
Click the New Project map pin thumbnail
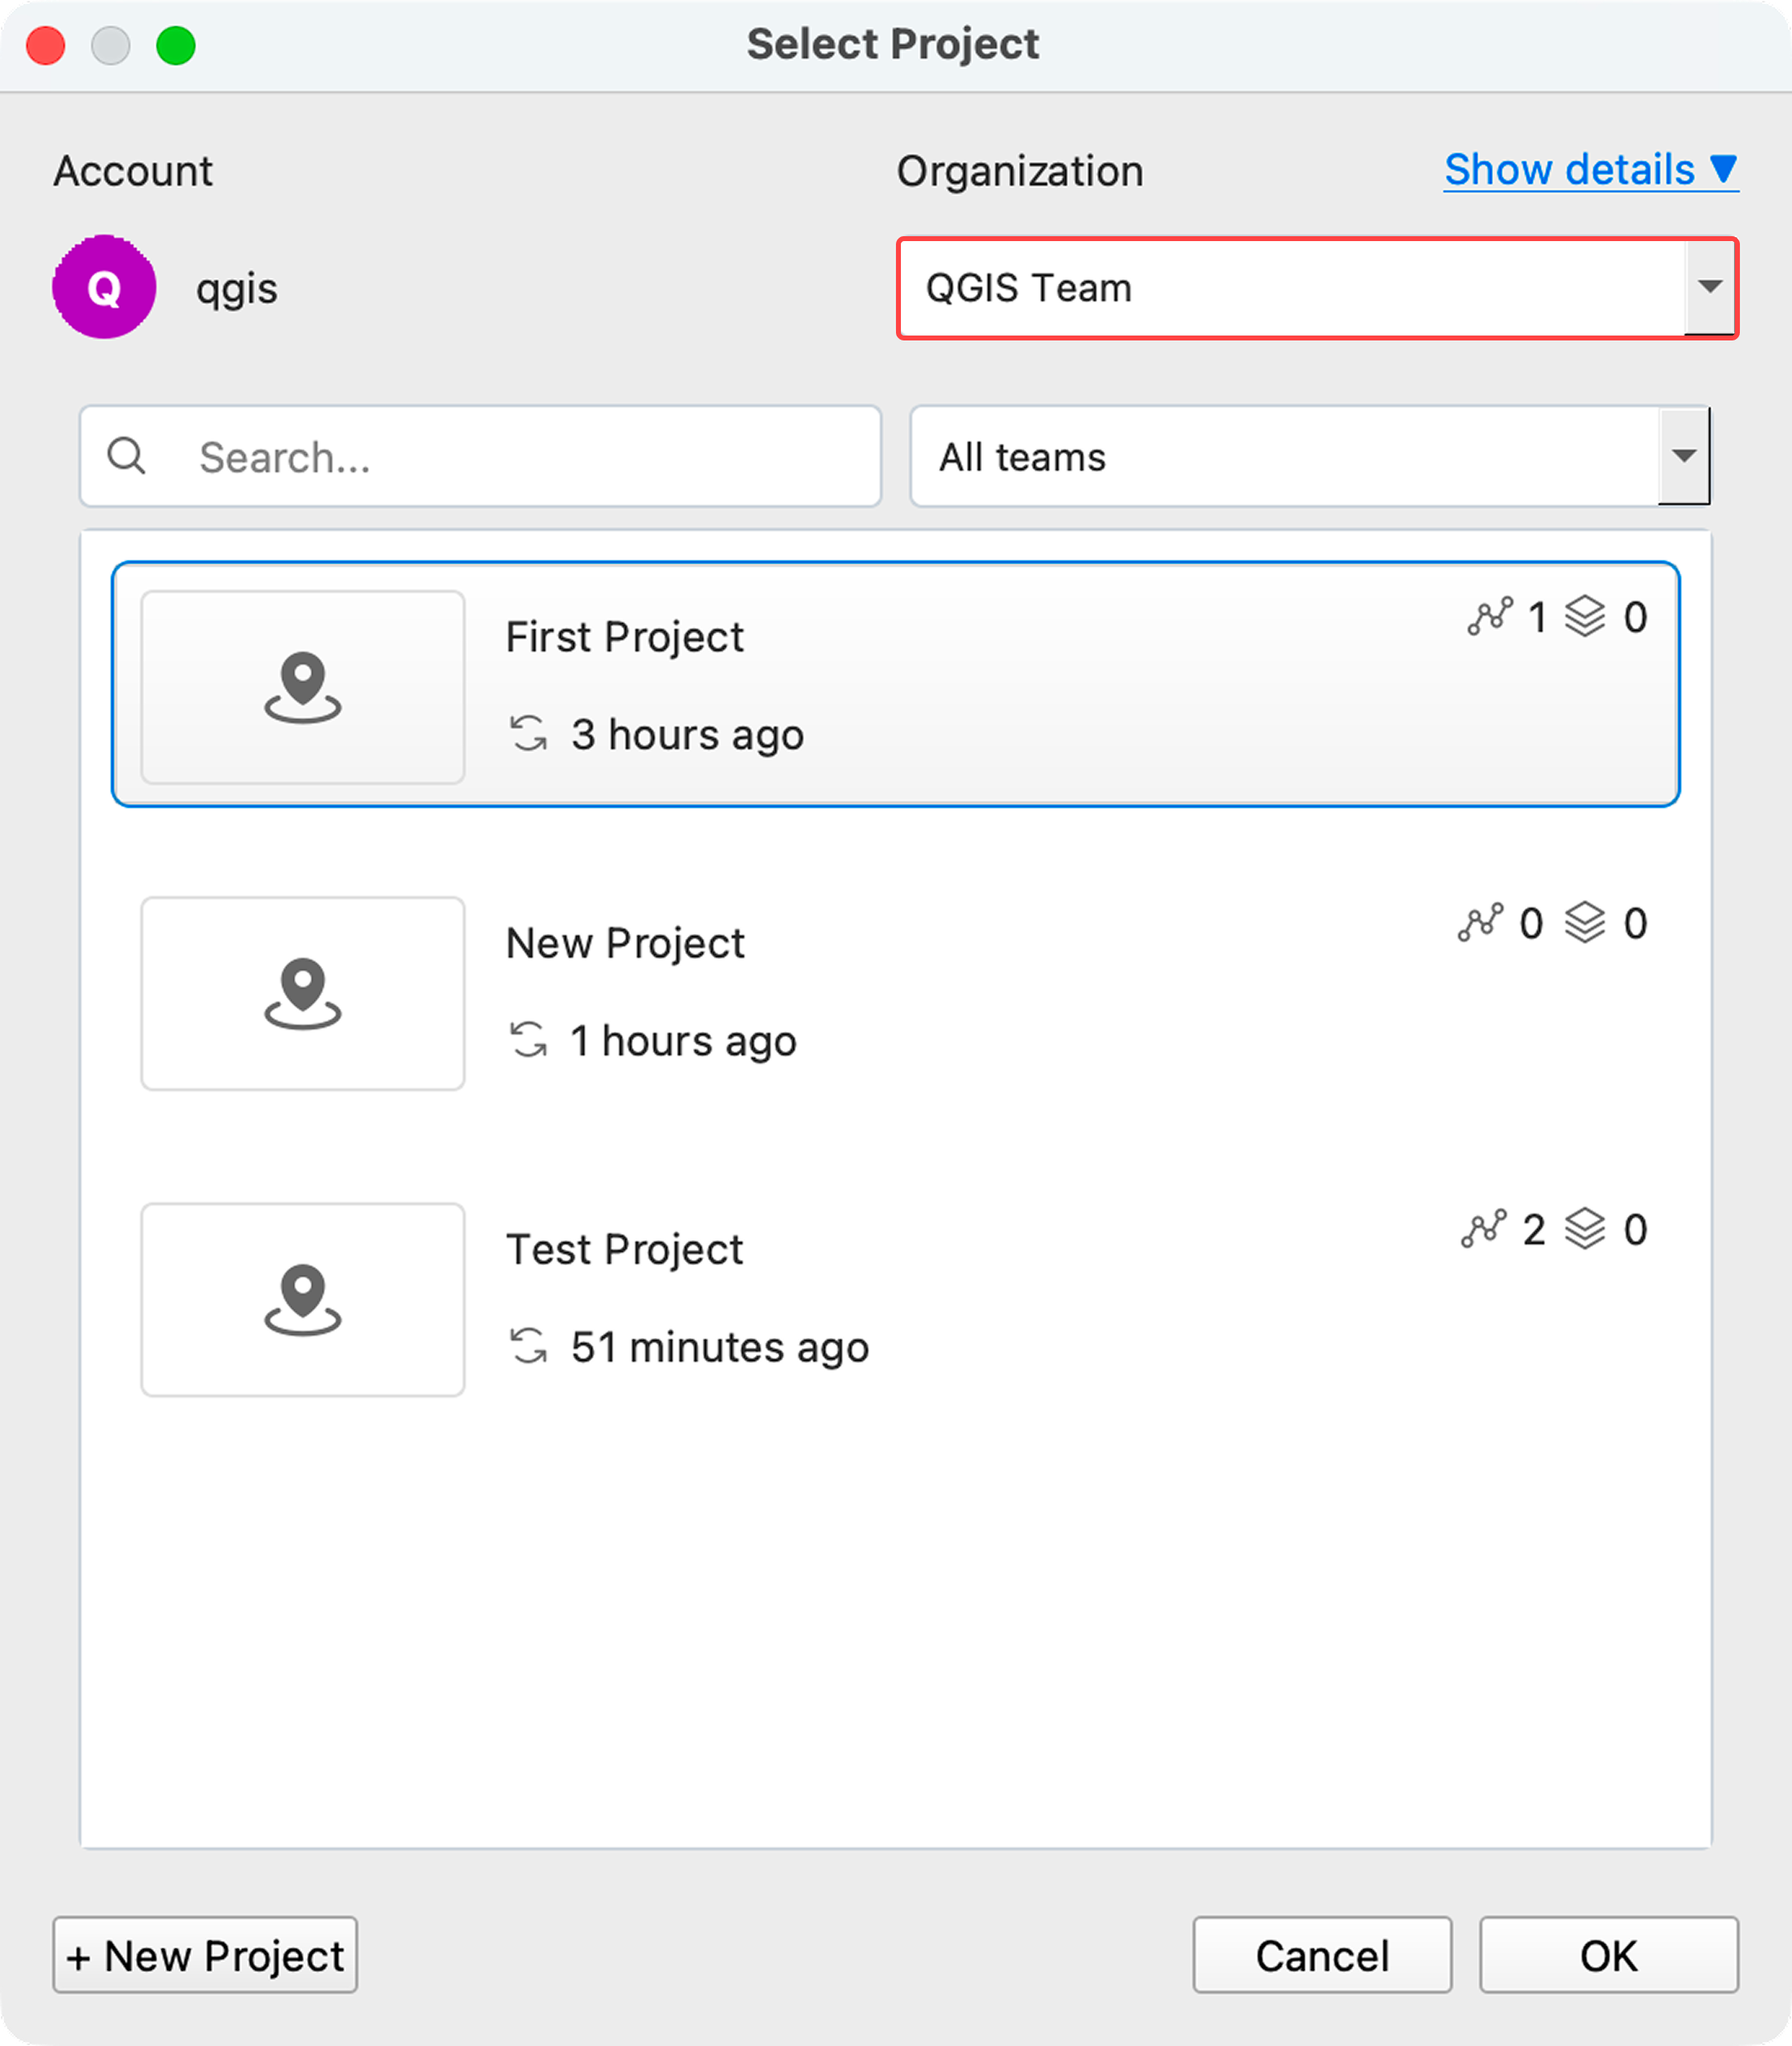click(302, 994)
